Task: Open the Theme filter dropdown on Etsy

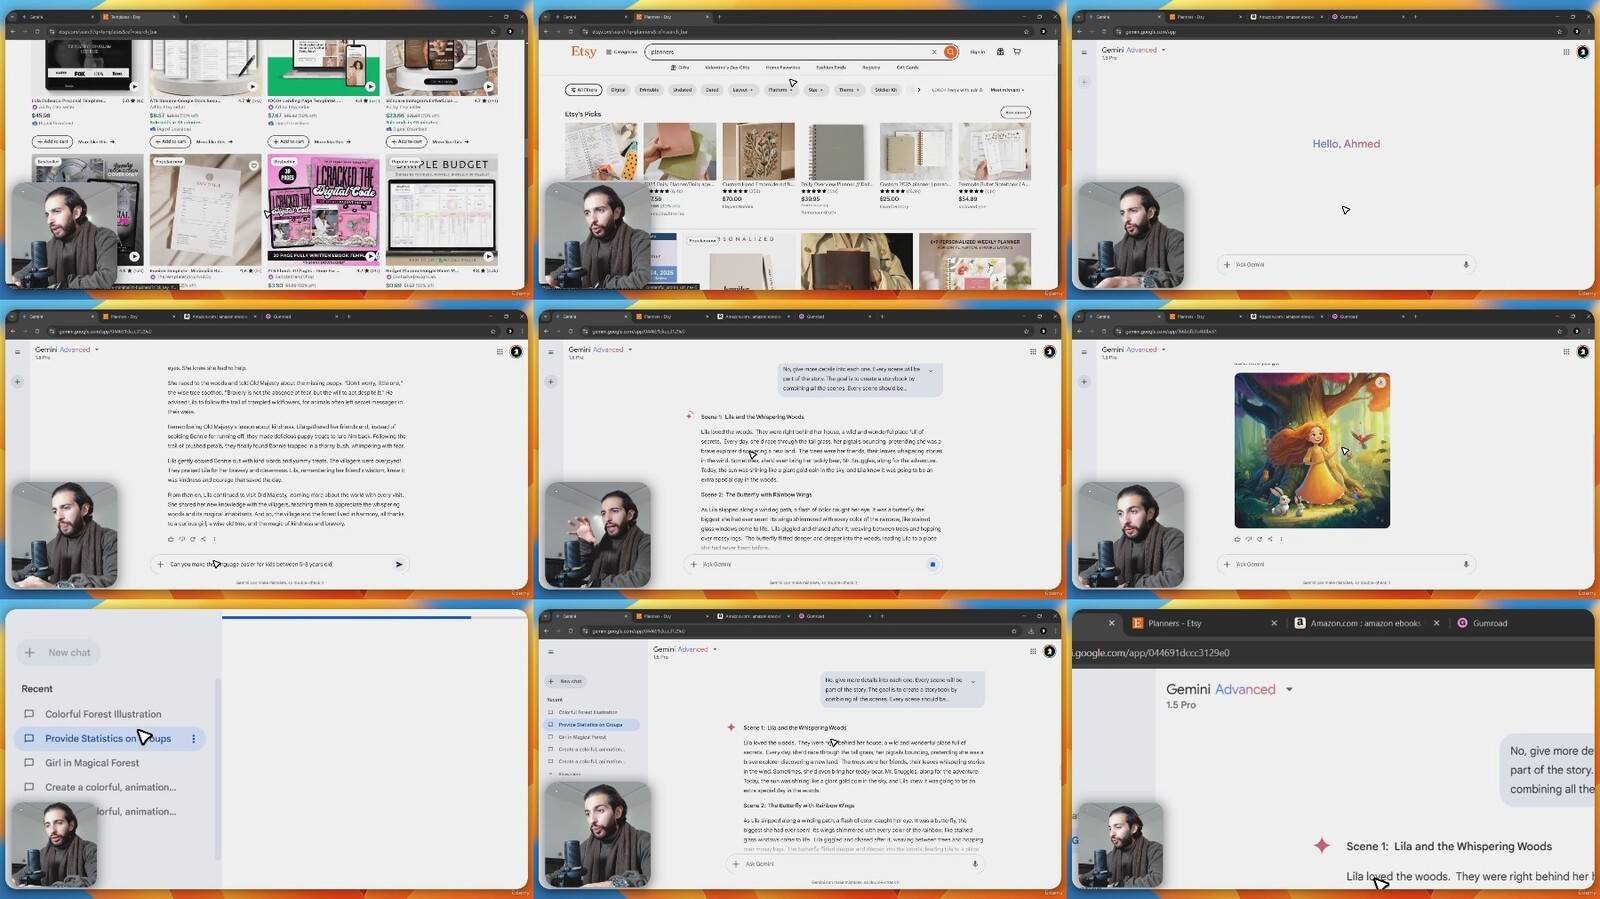Action: (x=848, y=90)
